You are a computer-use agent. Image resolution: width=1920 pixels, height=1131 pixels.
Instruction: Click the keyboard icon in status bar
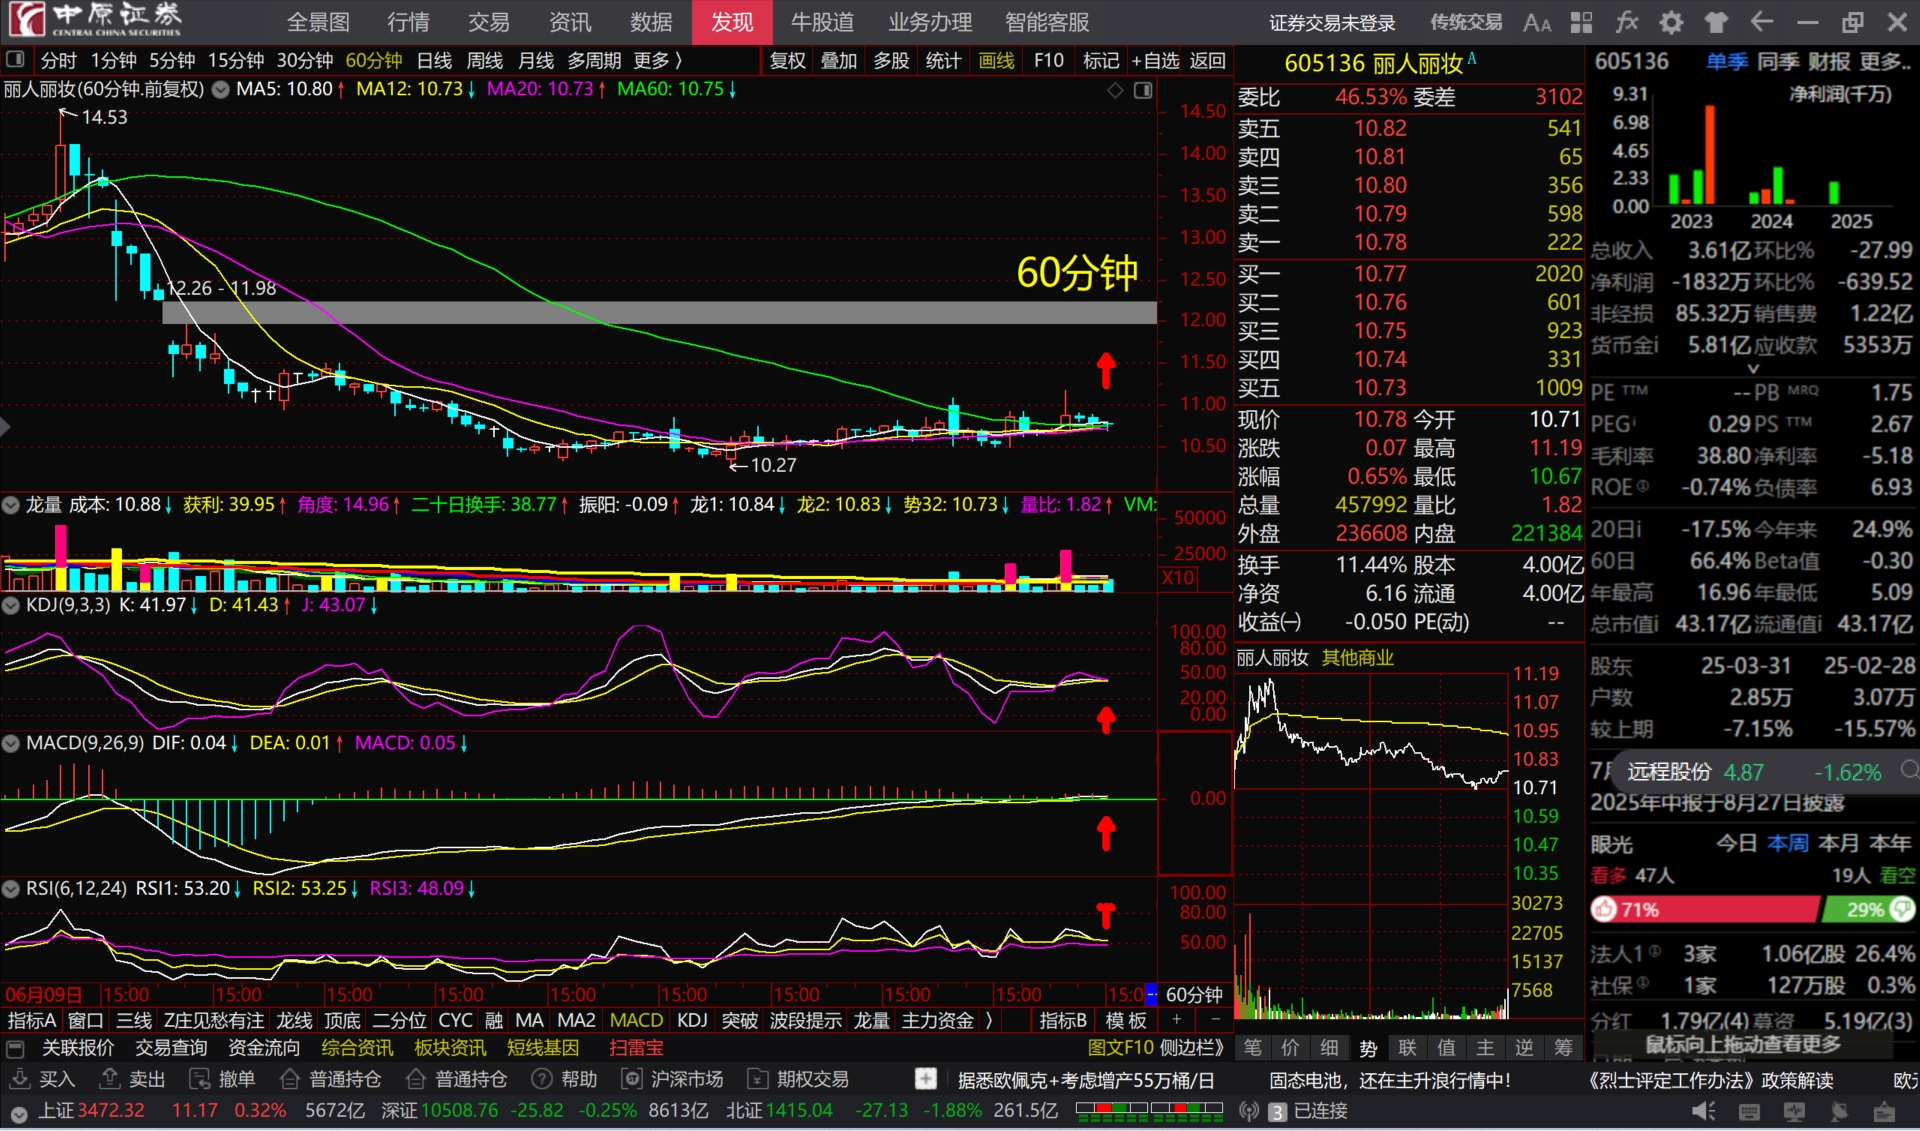tap(1749, 1111)
